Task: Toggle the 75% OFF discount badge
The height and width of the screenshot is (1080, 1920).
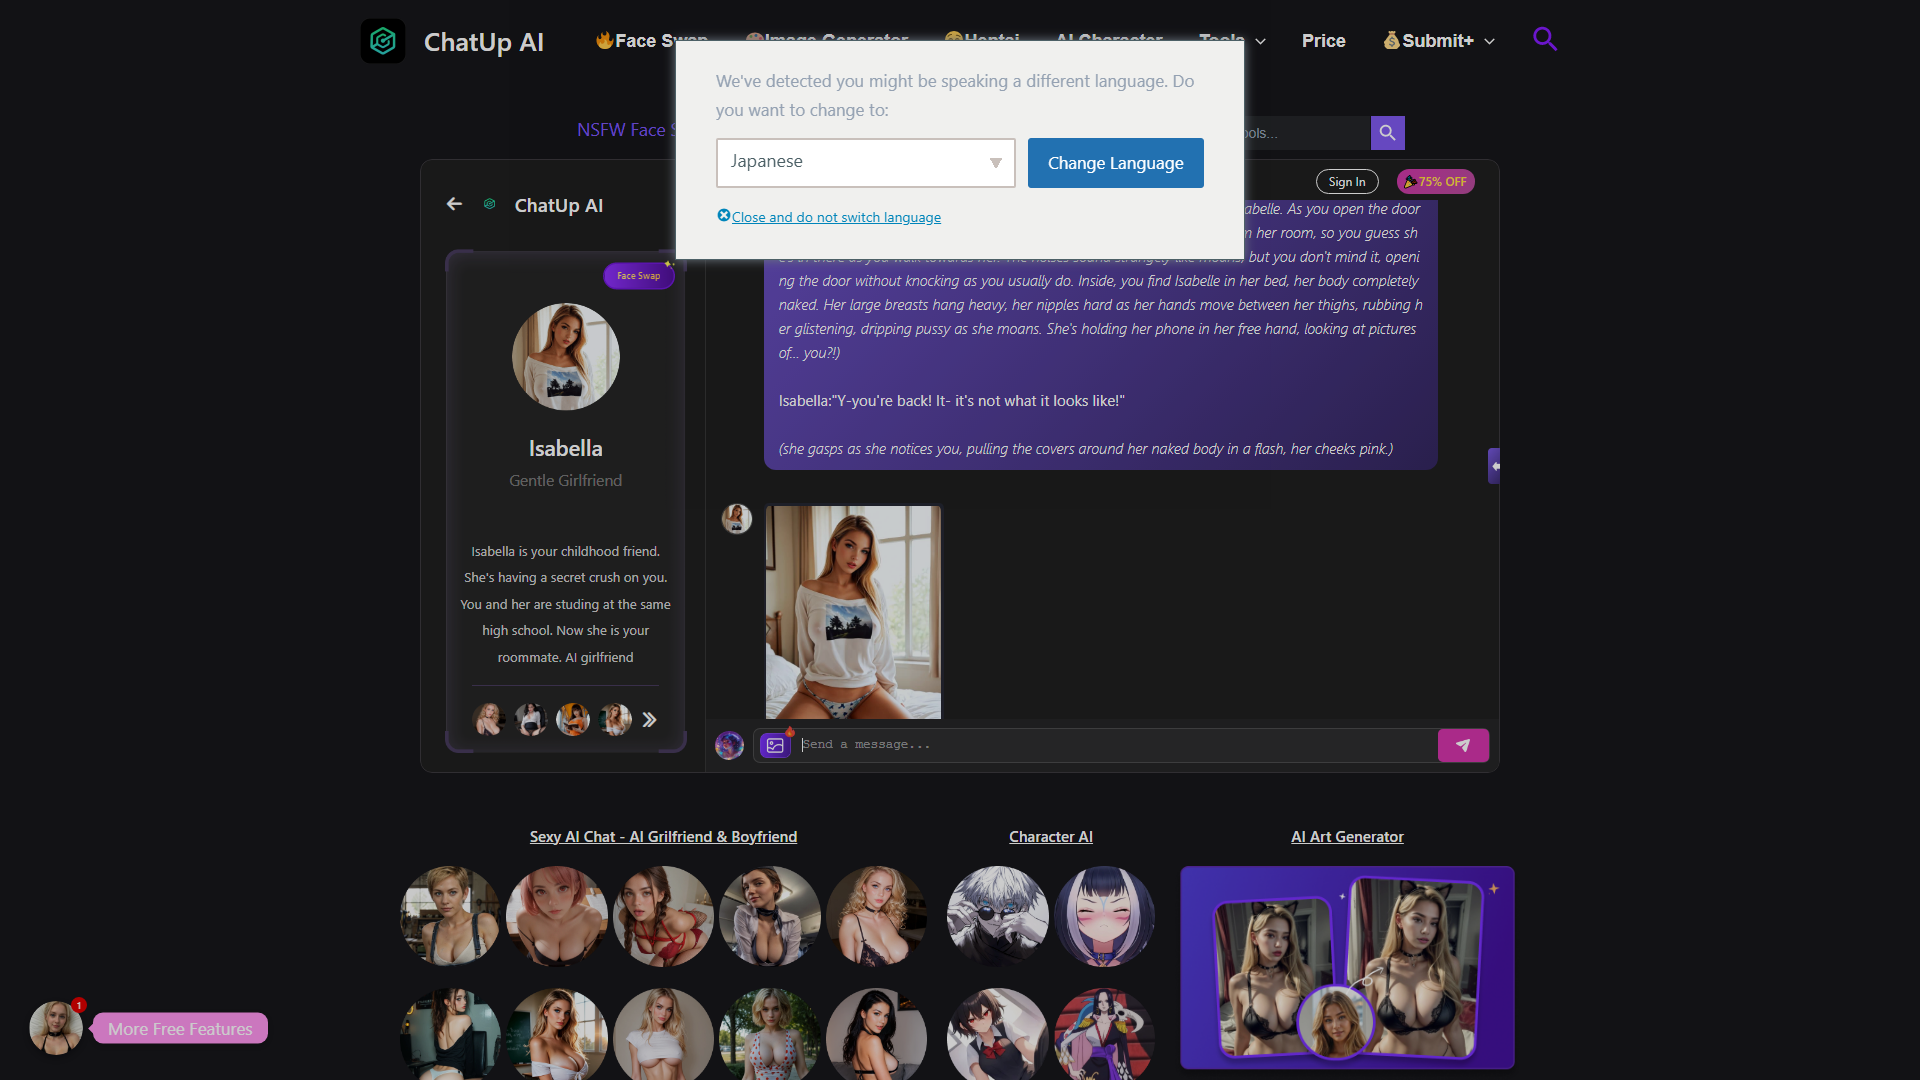Action: [x=1436, y=182]
